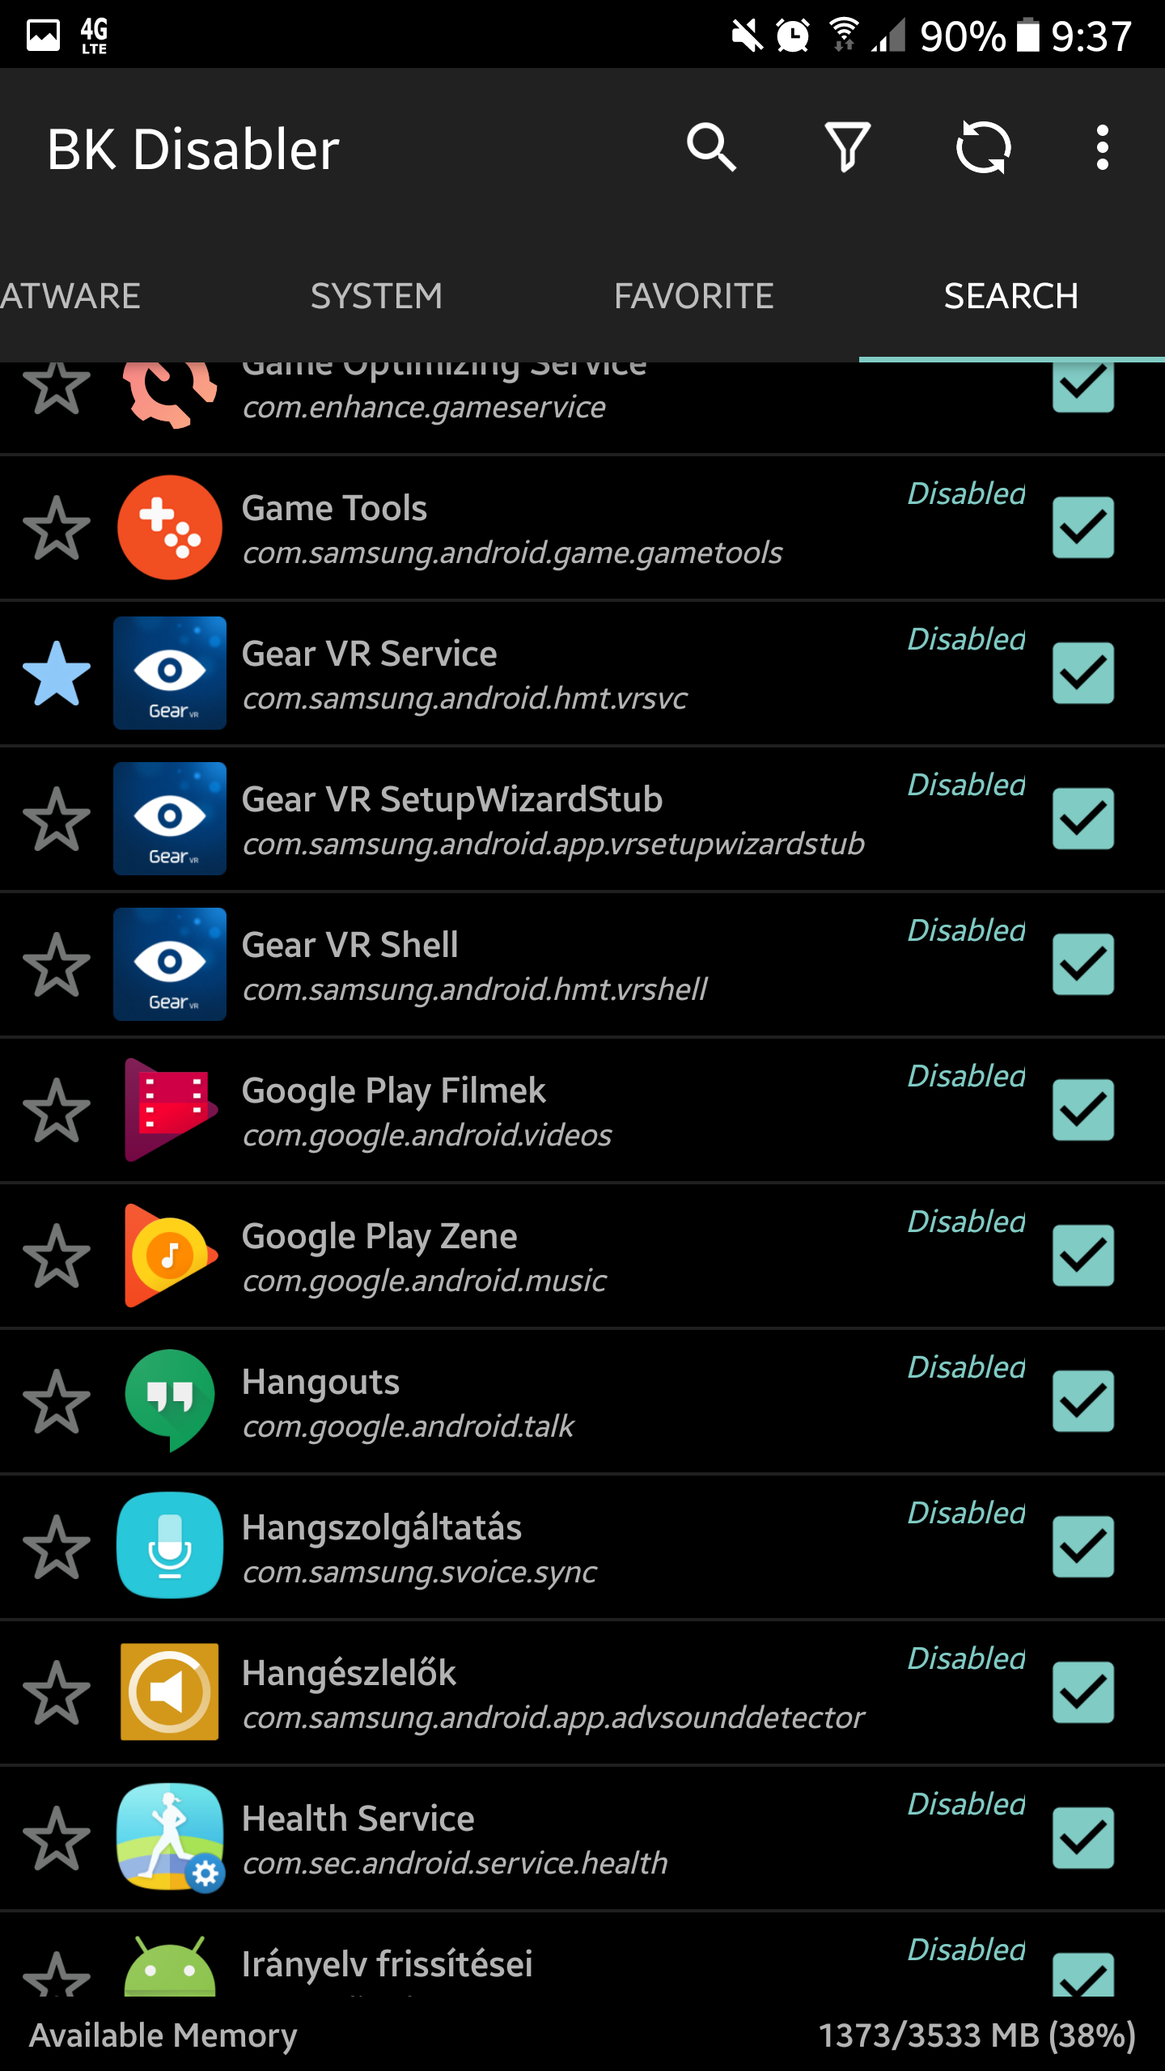Tap the Google Play Filmek app icon

tap(170, 1110)
